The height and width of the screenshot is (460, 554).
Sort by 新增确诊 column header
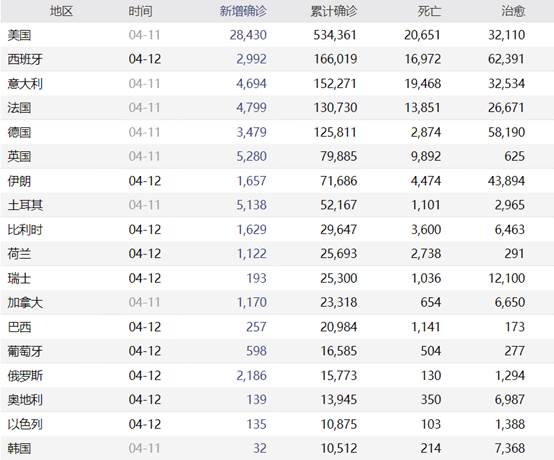click(243, 11)
